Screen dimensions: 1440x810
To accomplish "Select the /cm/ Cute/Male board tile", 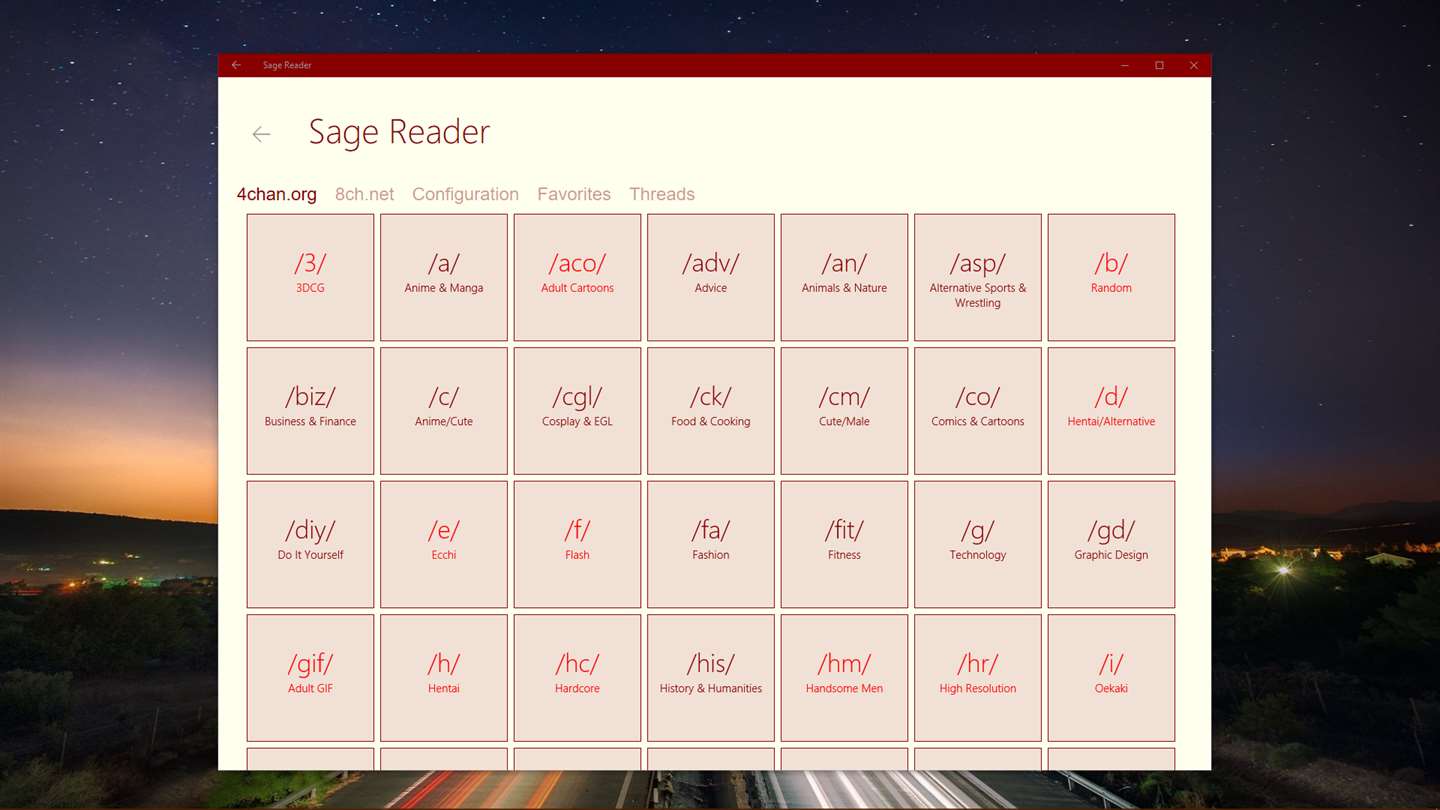I will click(844, 411).
